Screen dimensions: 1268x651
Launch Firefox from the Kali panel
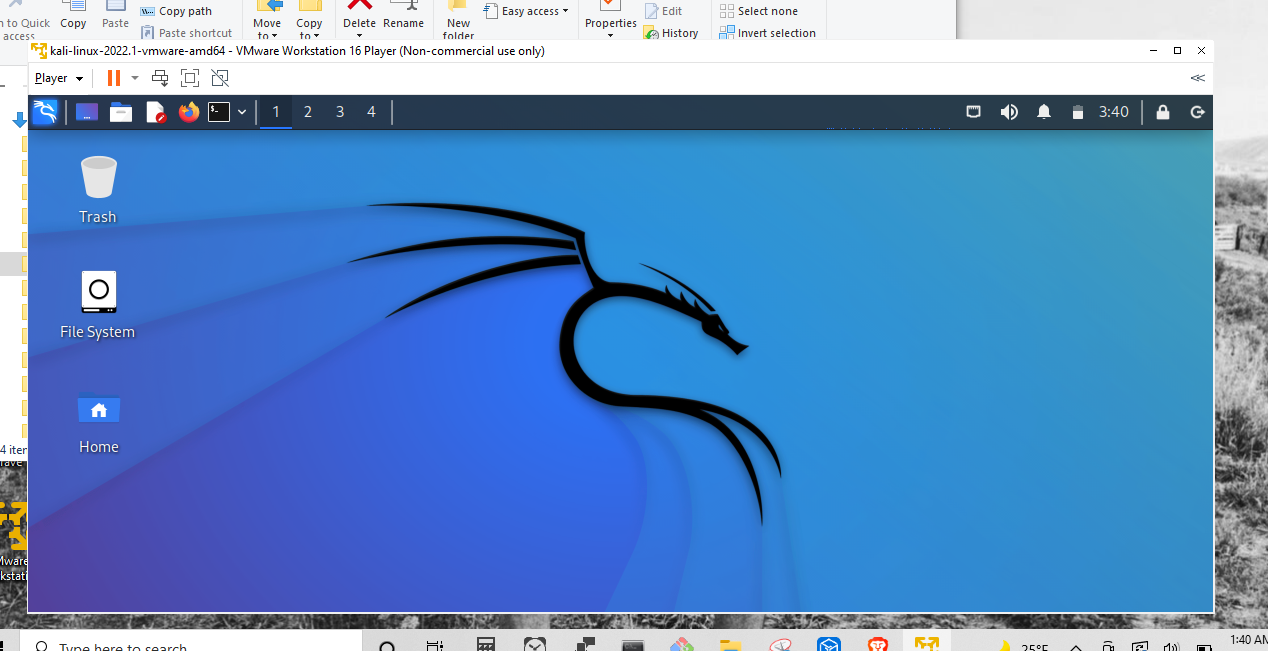pyautogui.click(x=189, y=112)
